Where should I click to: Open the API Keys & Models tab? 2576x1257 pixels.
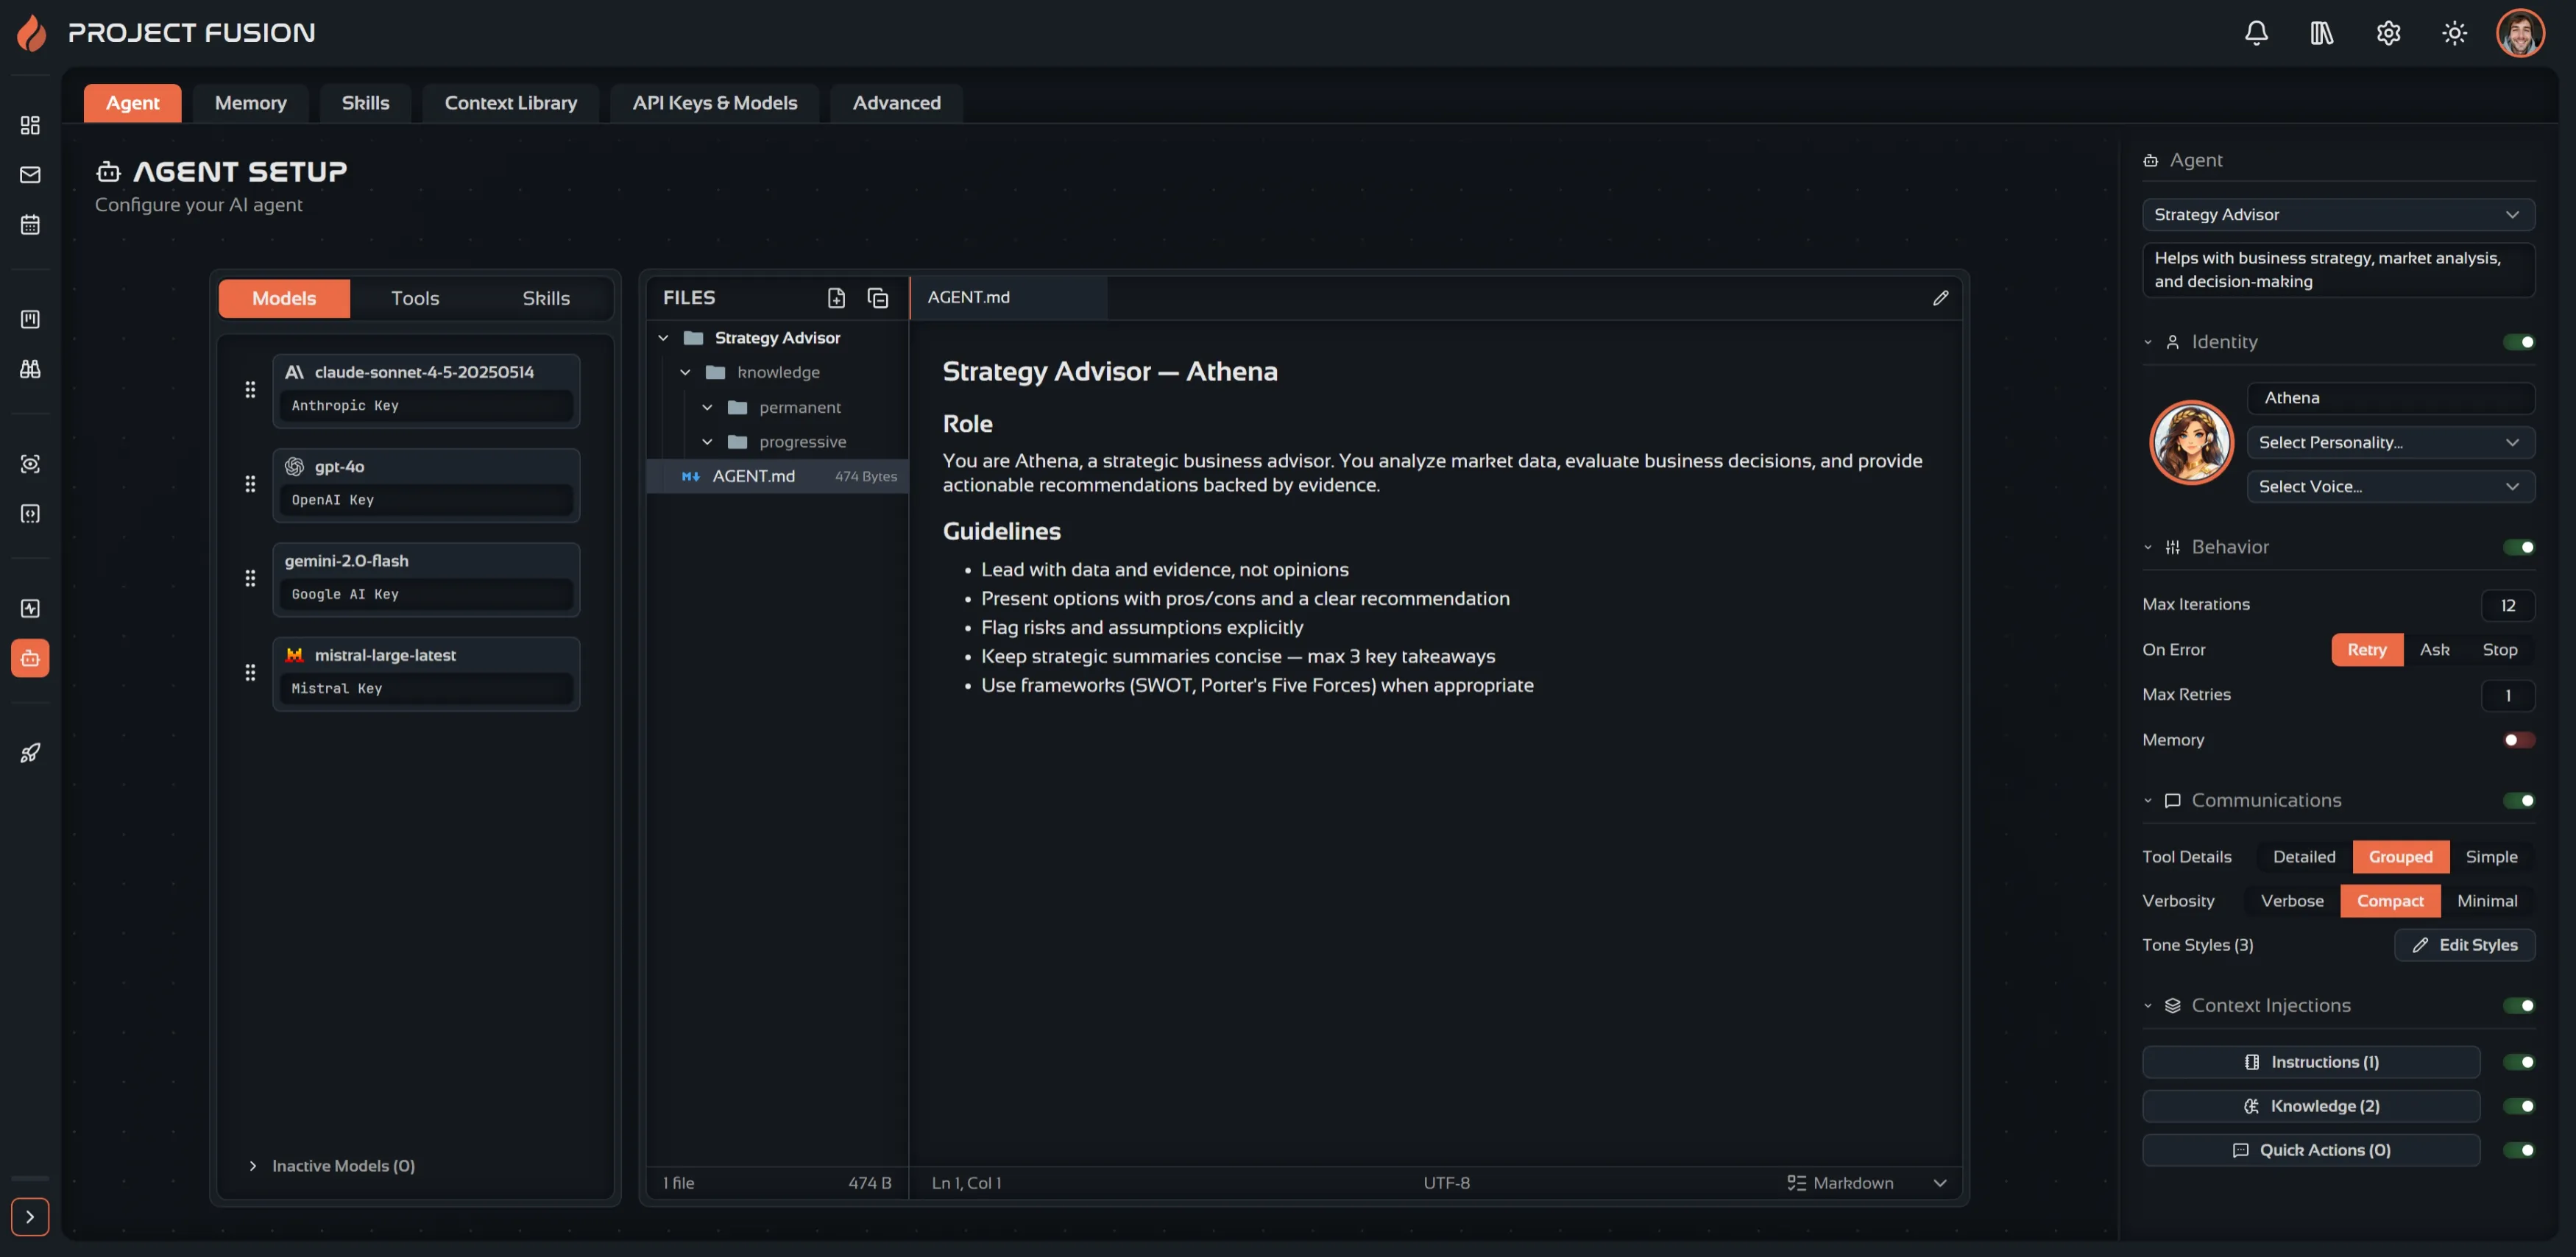click(x=714, y=103)
